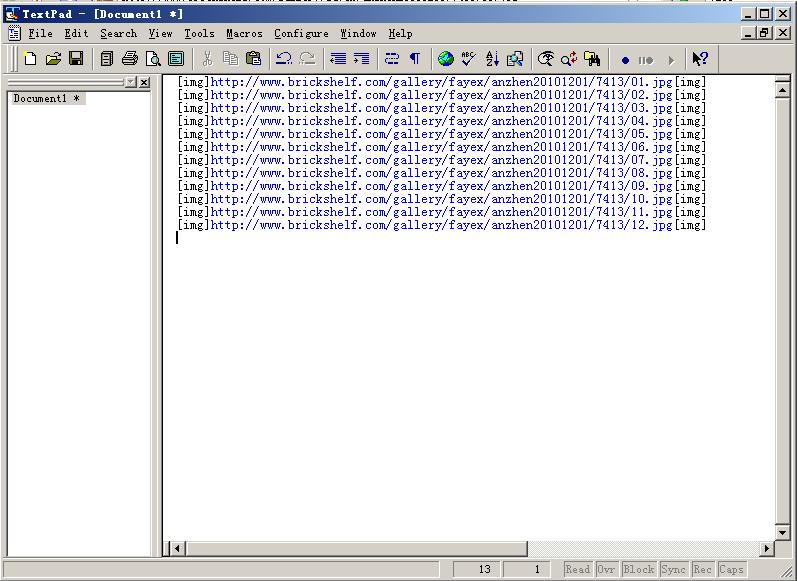Image resolution: width=797 pixels, height=581 pixels.
Task: Click the Manage Files icon
Action: (x=107, y=59)
